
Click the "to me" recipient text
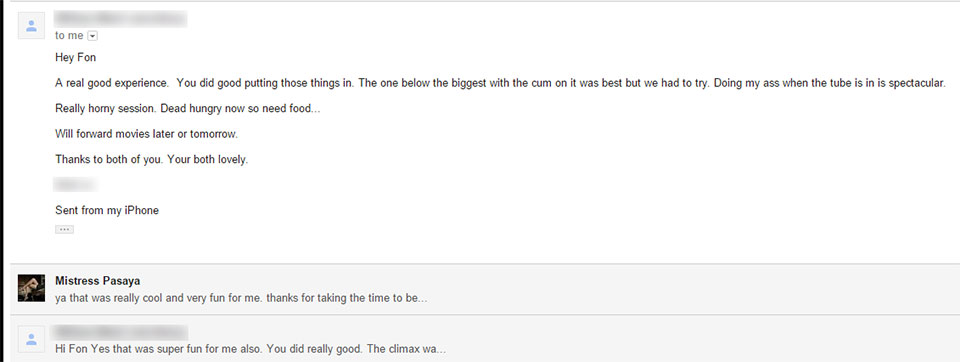[x=69, y=36]
